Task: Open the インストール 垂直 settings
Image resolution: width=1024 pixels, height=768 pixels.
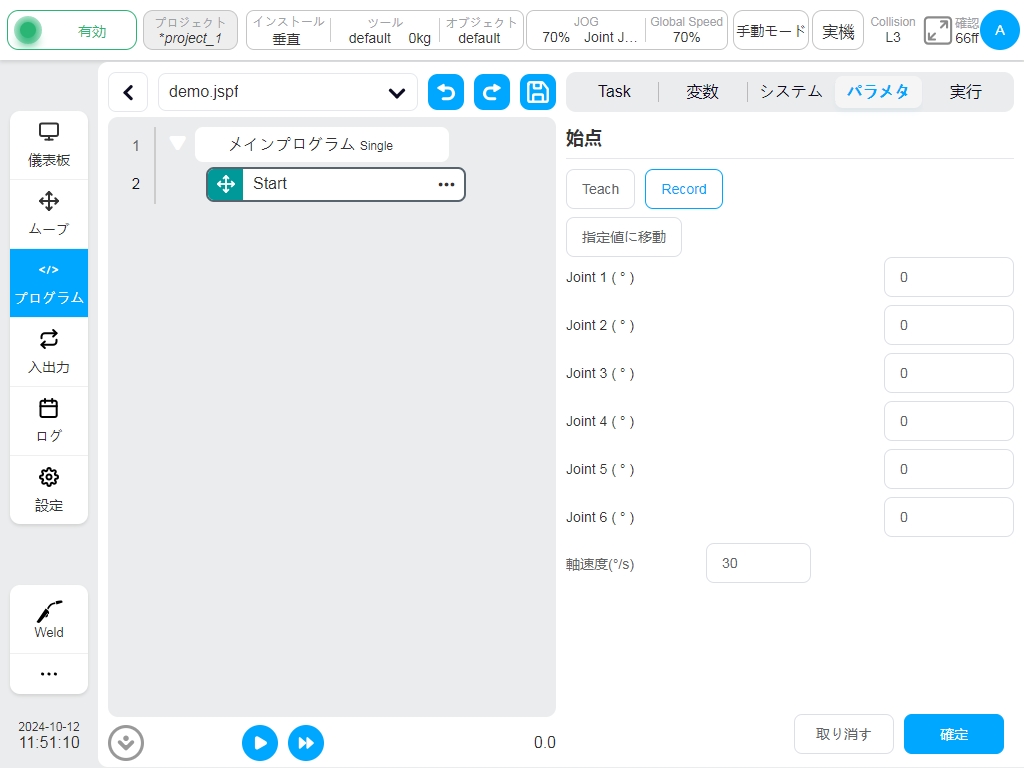Action: [x=288, y=30]
